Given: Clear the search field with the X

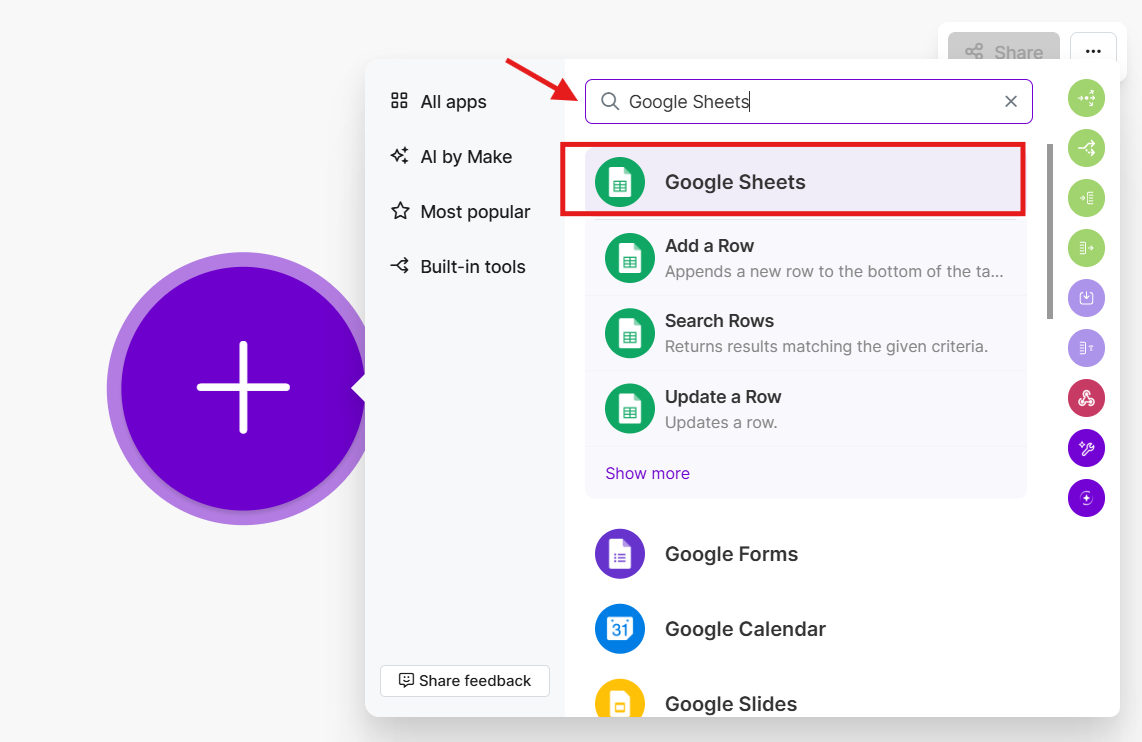Looking at the screenshot, I should (x=1011, y=101).
